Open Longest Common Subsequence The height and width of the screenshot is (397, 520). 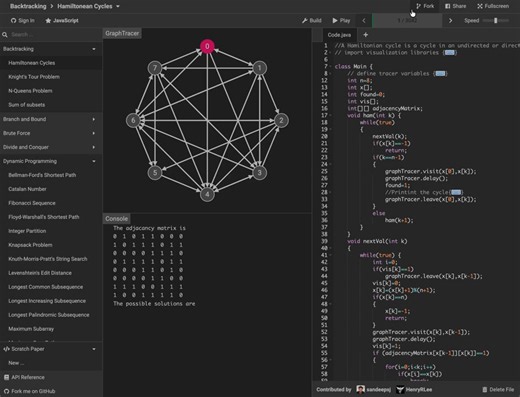51,287
